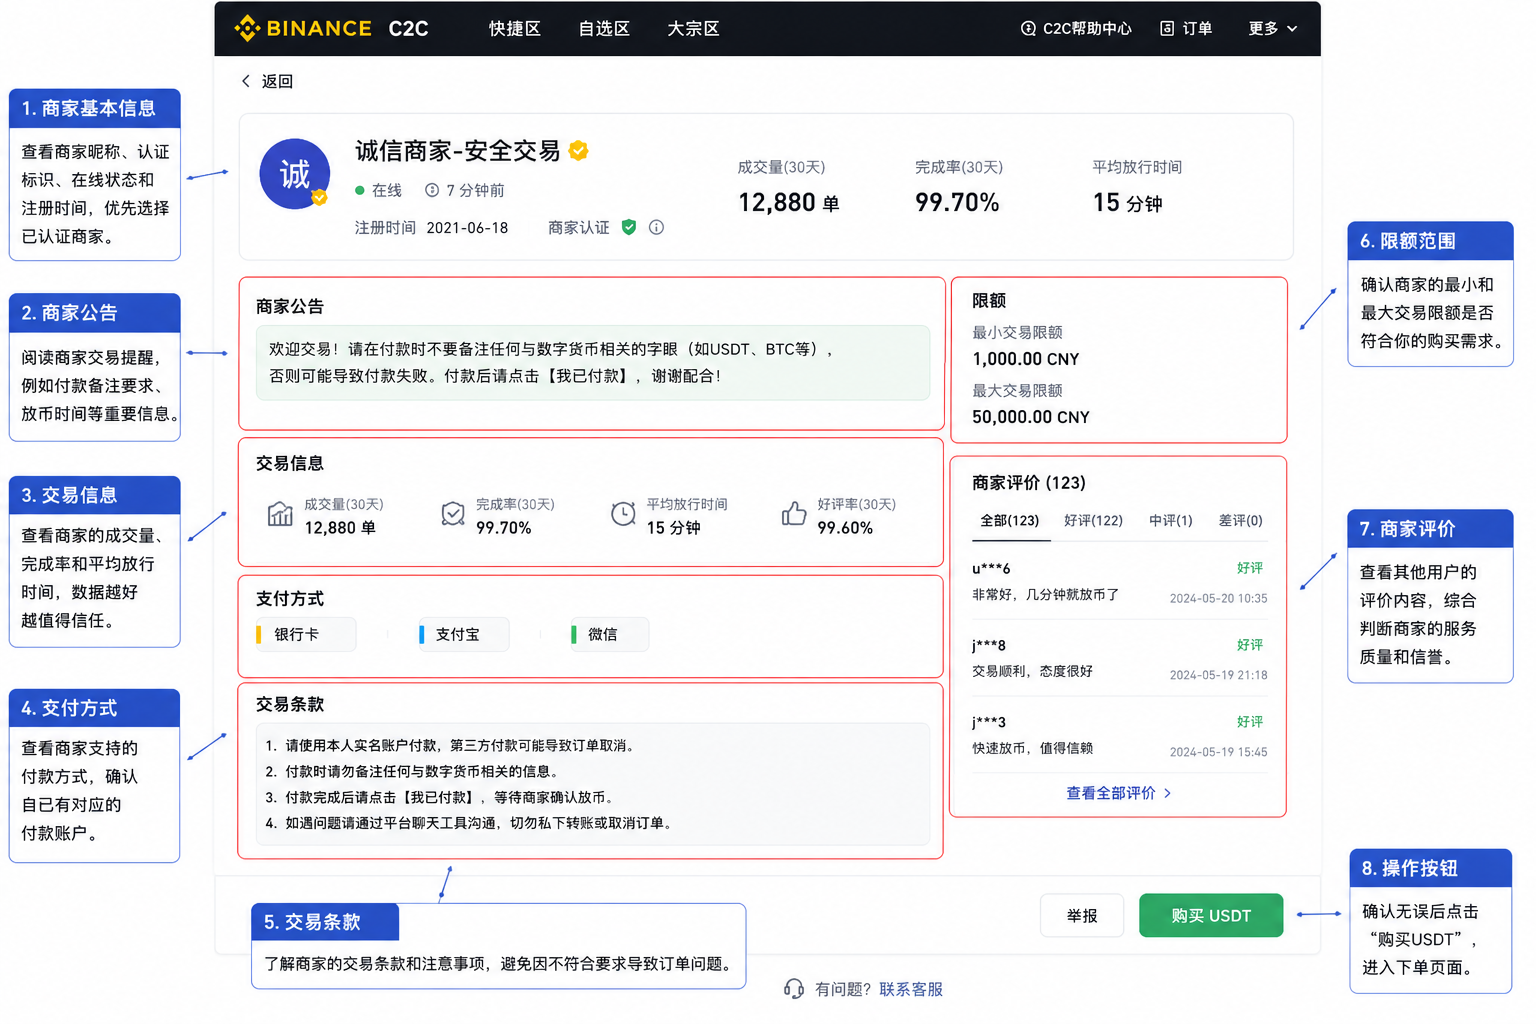Viewport: 1536px width, 1024px height.
Task: Click the 商家评价 (123) heading
Action: pos(1029,483)
